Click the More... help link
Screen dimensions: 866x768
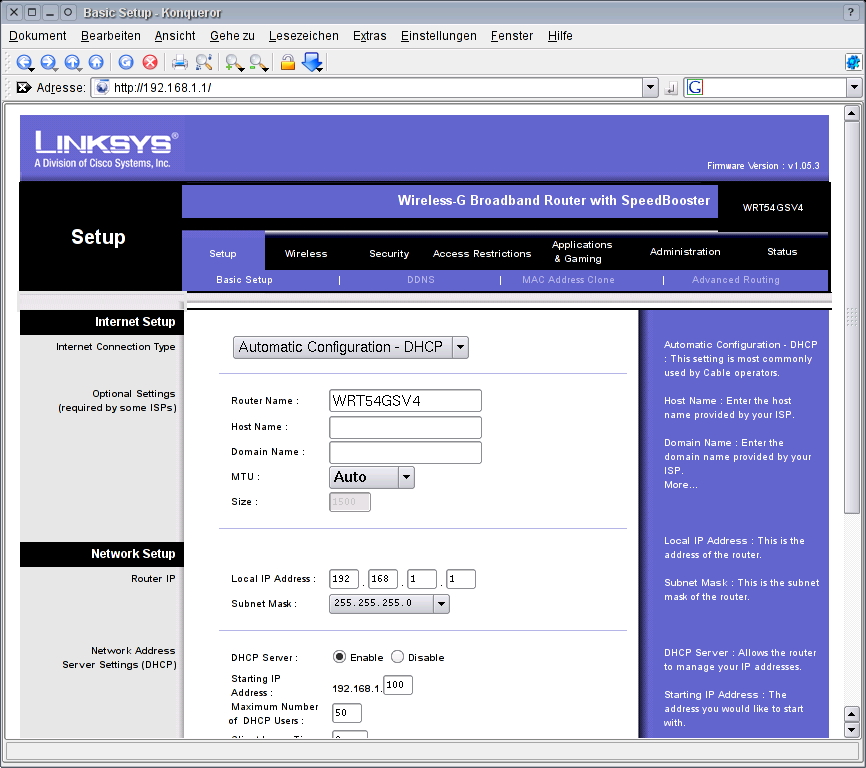[x=680, y=485]
